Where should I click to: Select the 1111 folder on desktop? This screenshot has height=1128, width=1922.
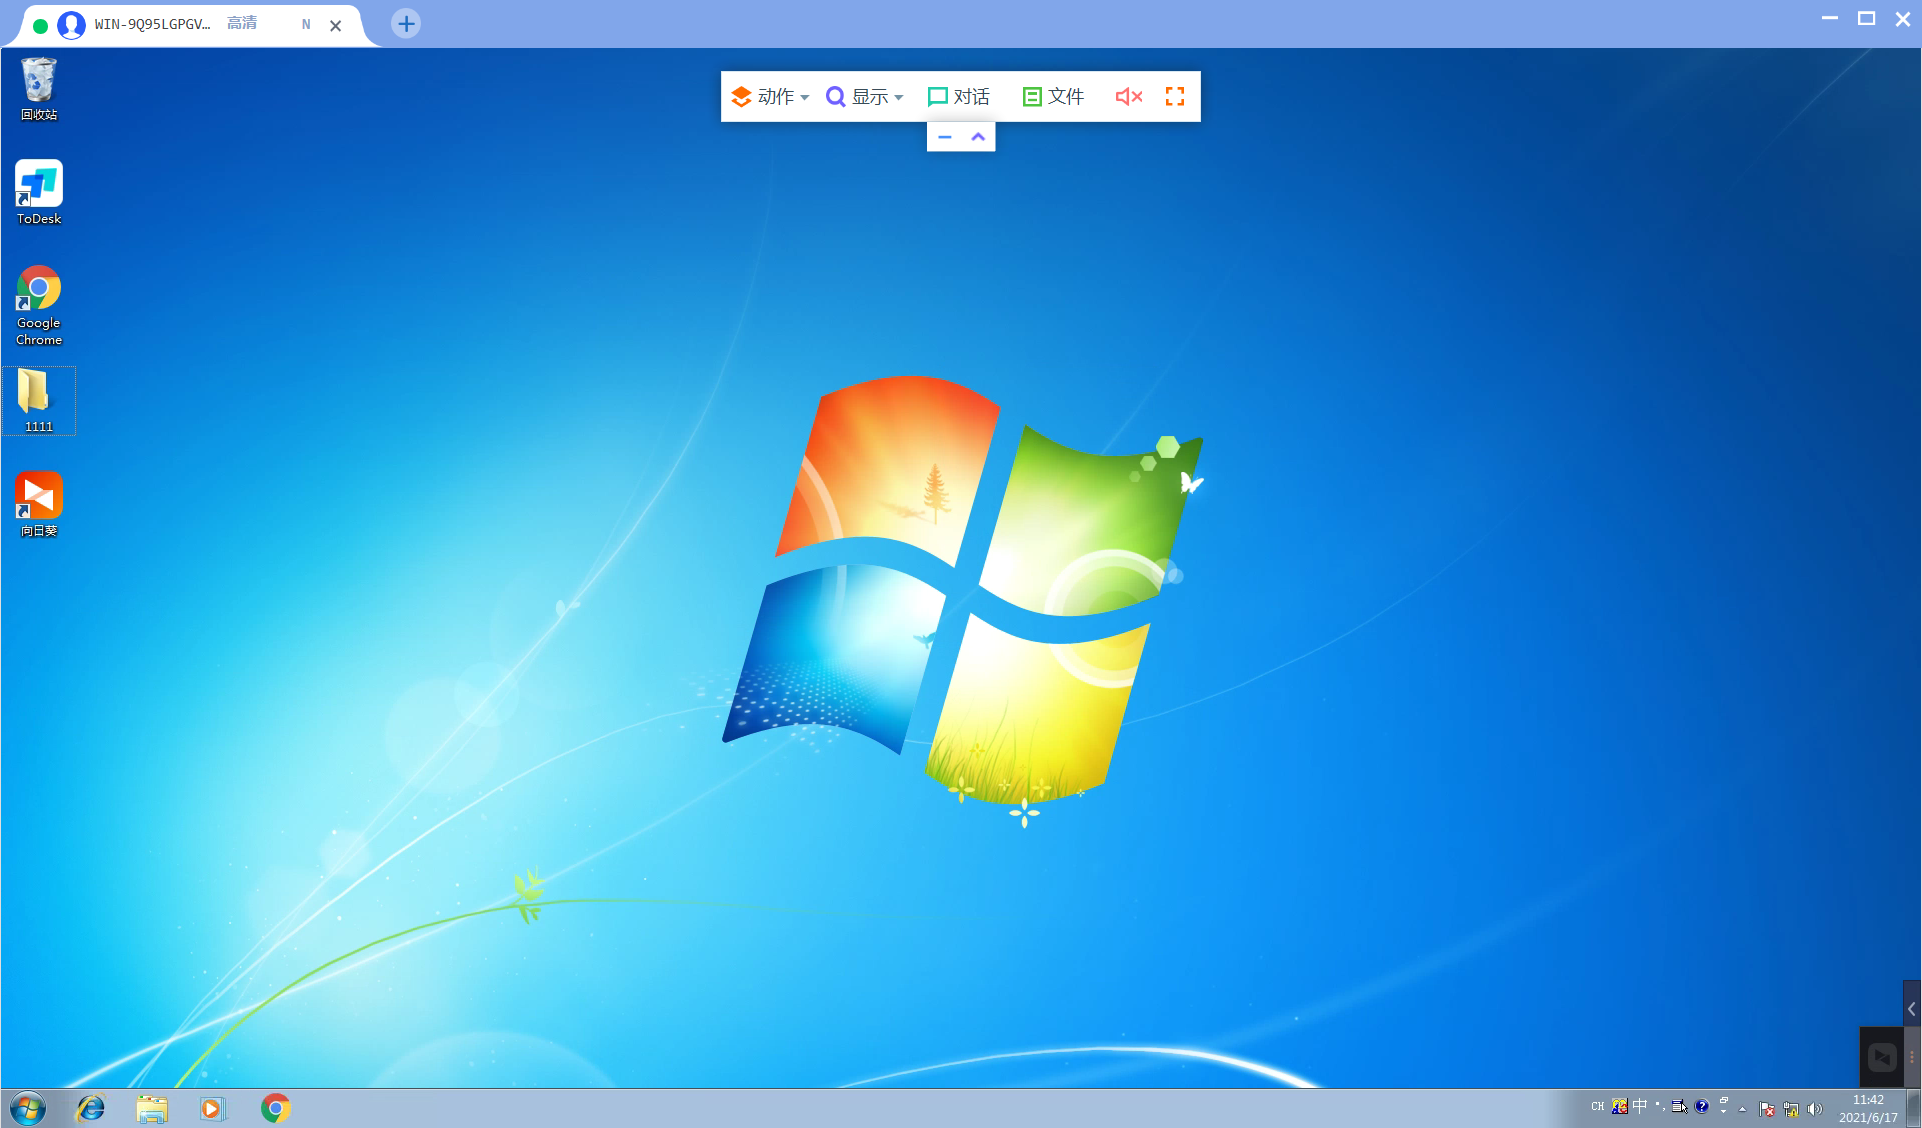pos(39,400)
